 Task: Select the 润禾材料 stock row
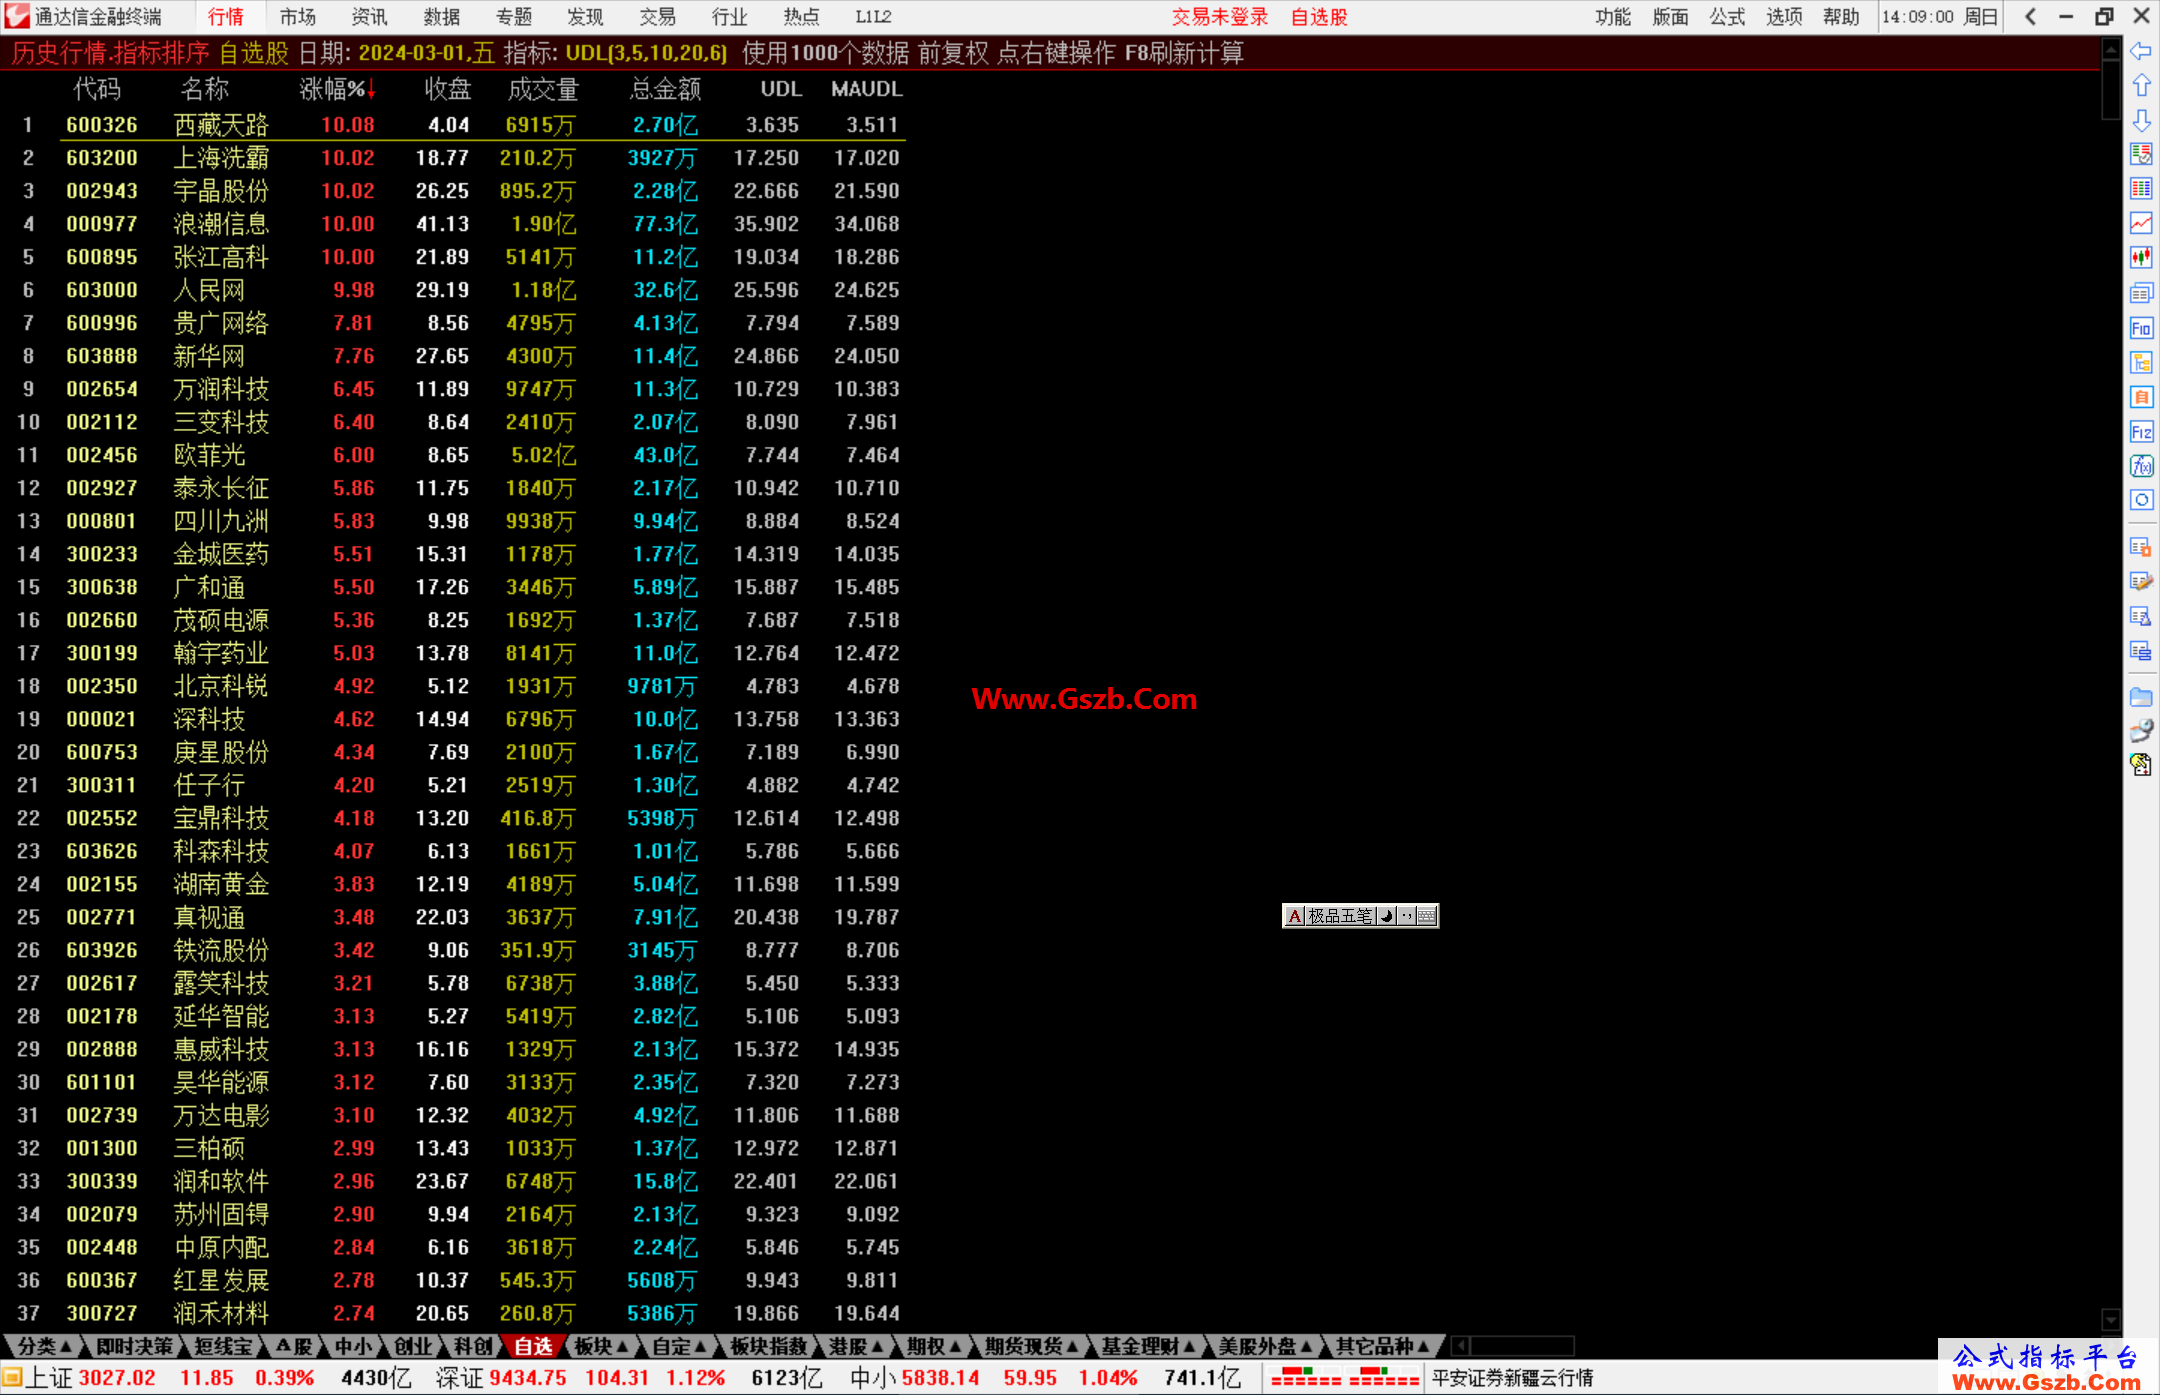pos(453,1313)
